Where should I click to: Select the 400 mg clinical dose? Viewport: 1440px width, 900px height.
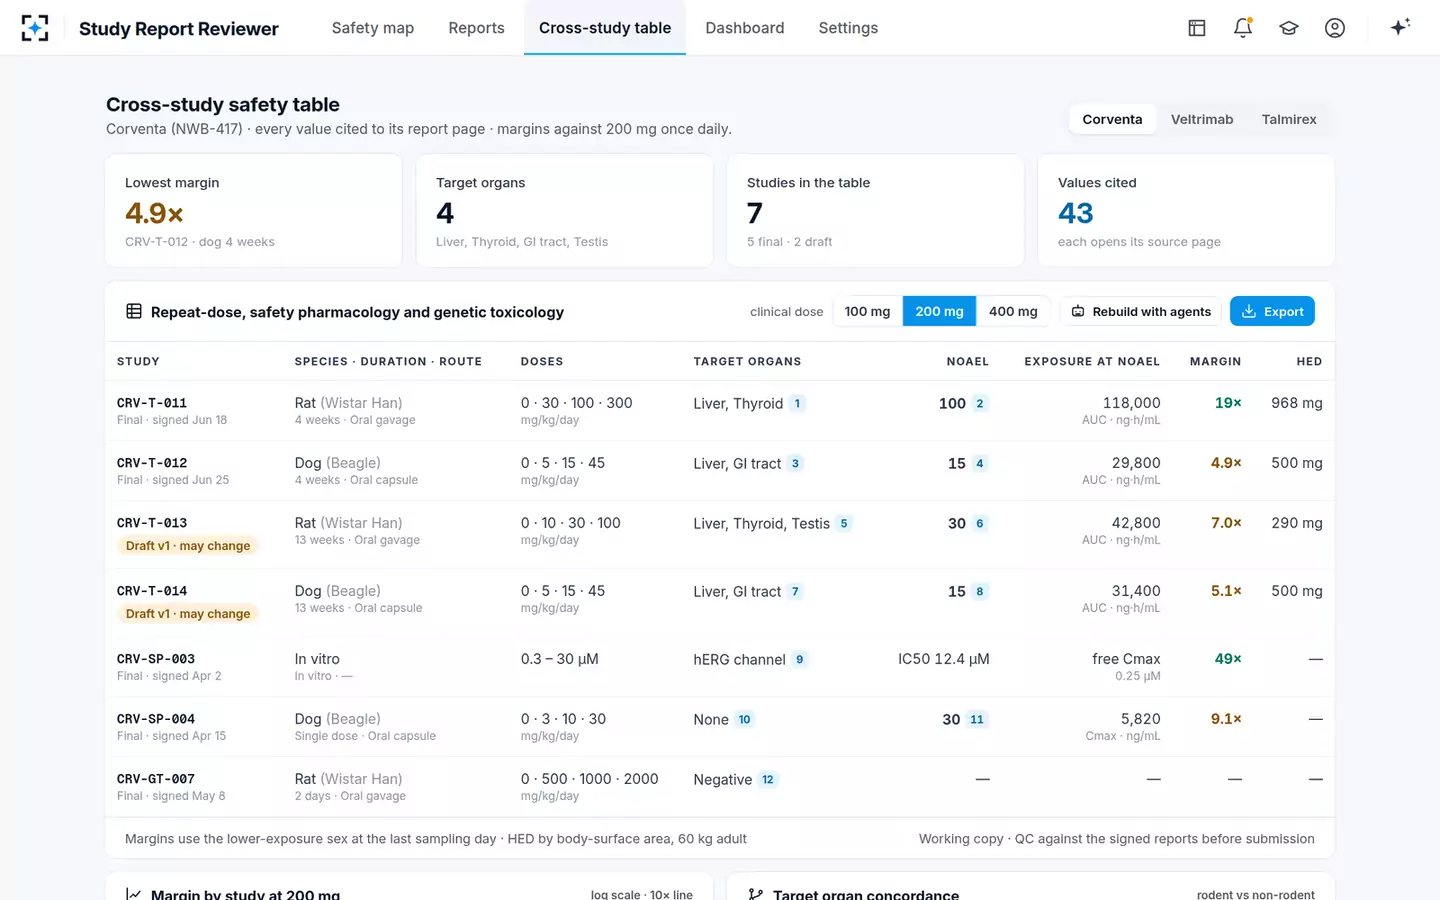[x=1013, y=312]
